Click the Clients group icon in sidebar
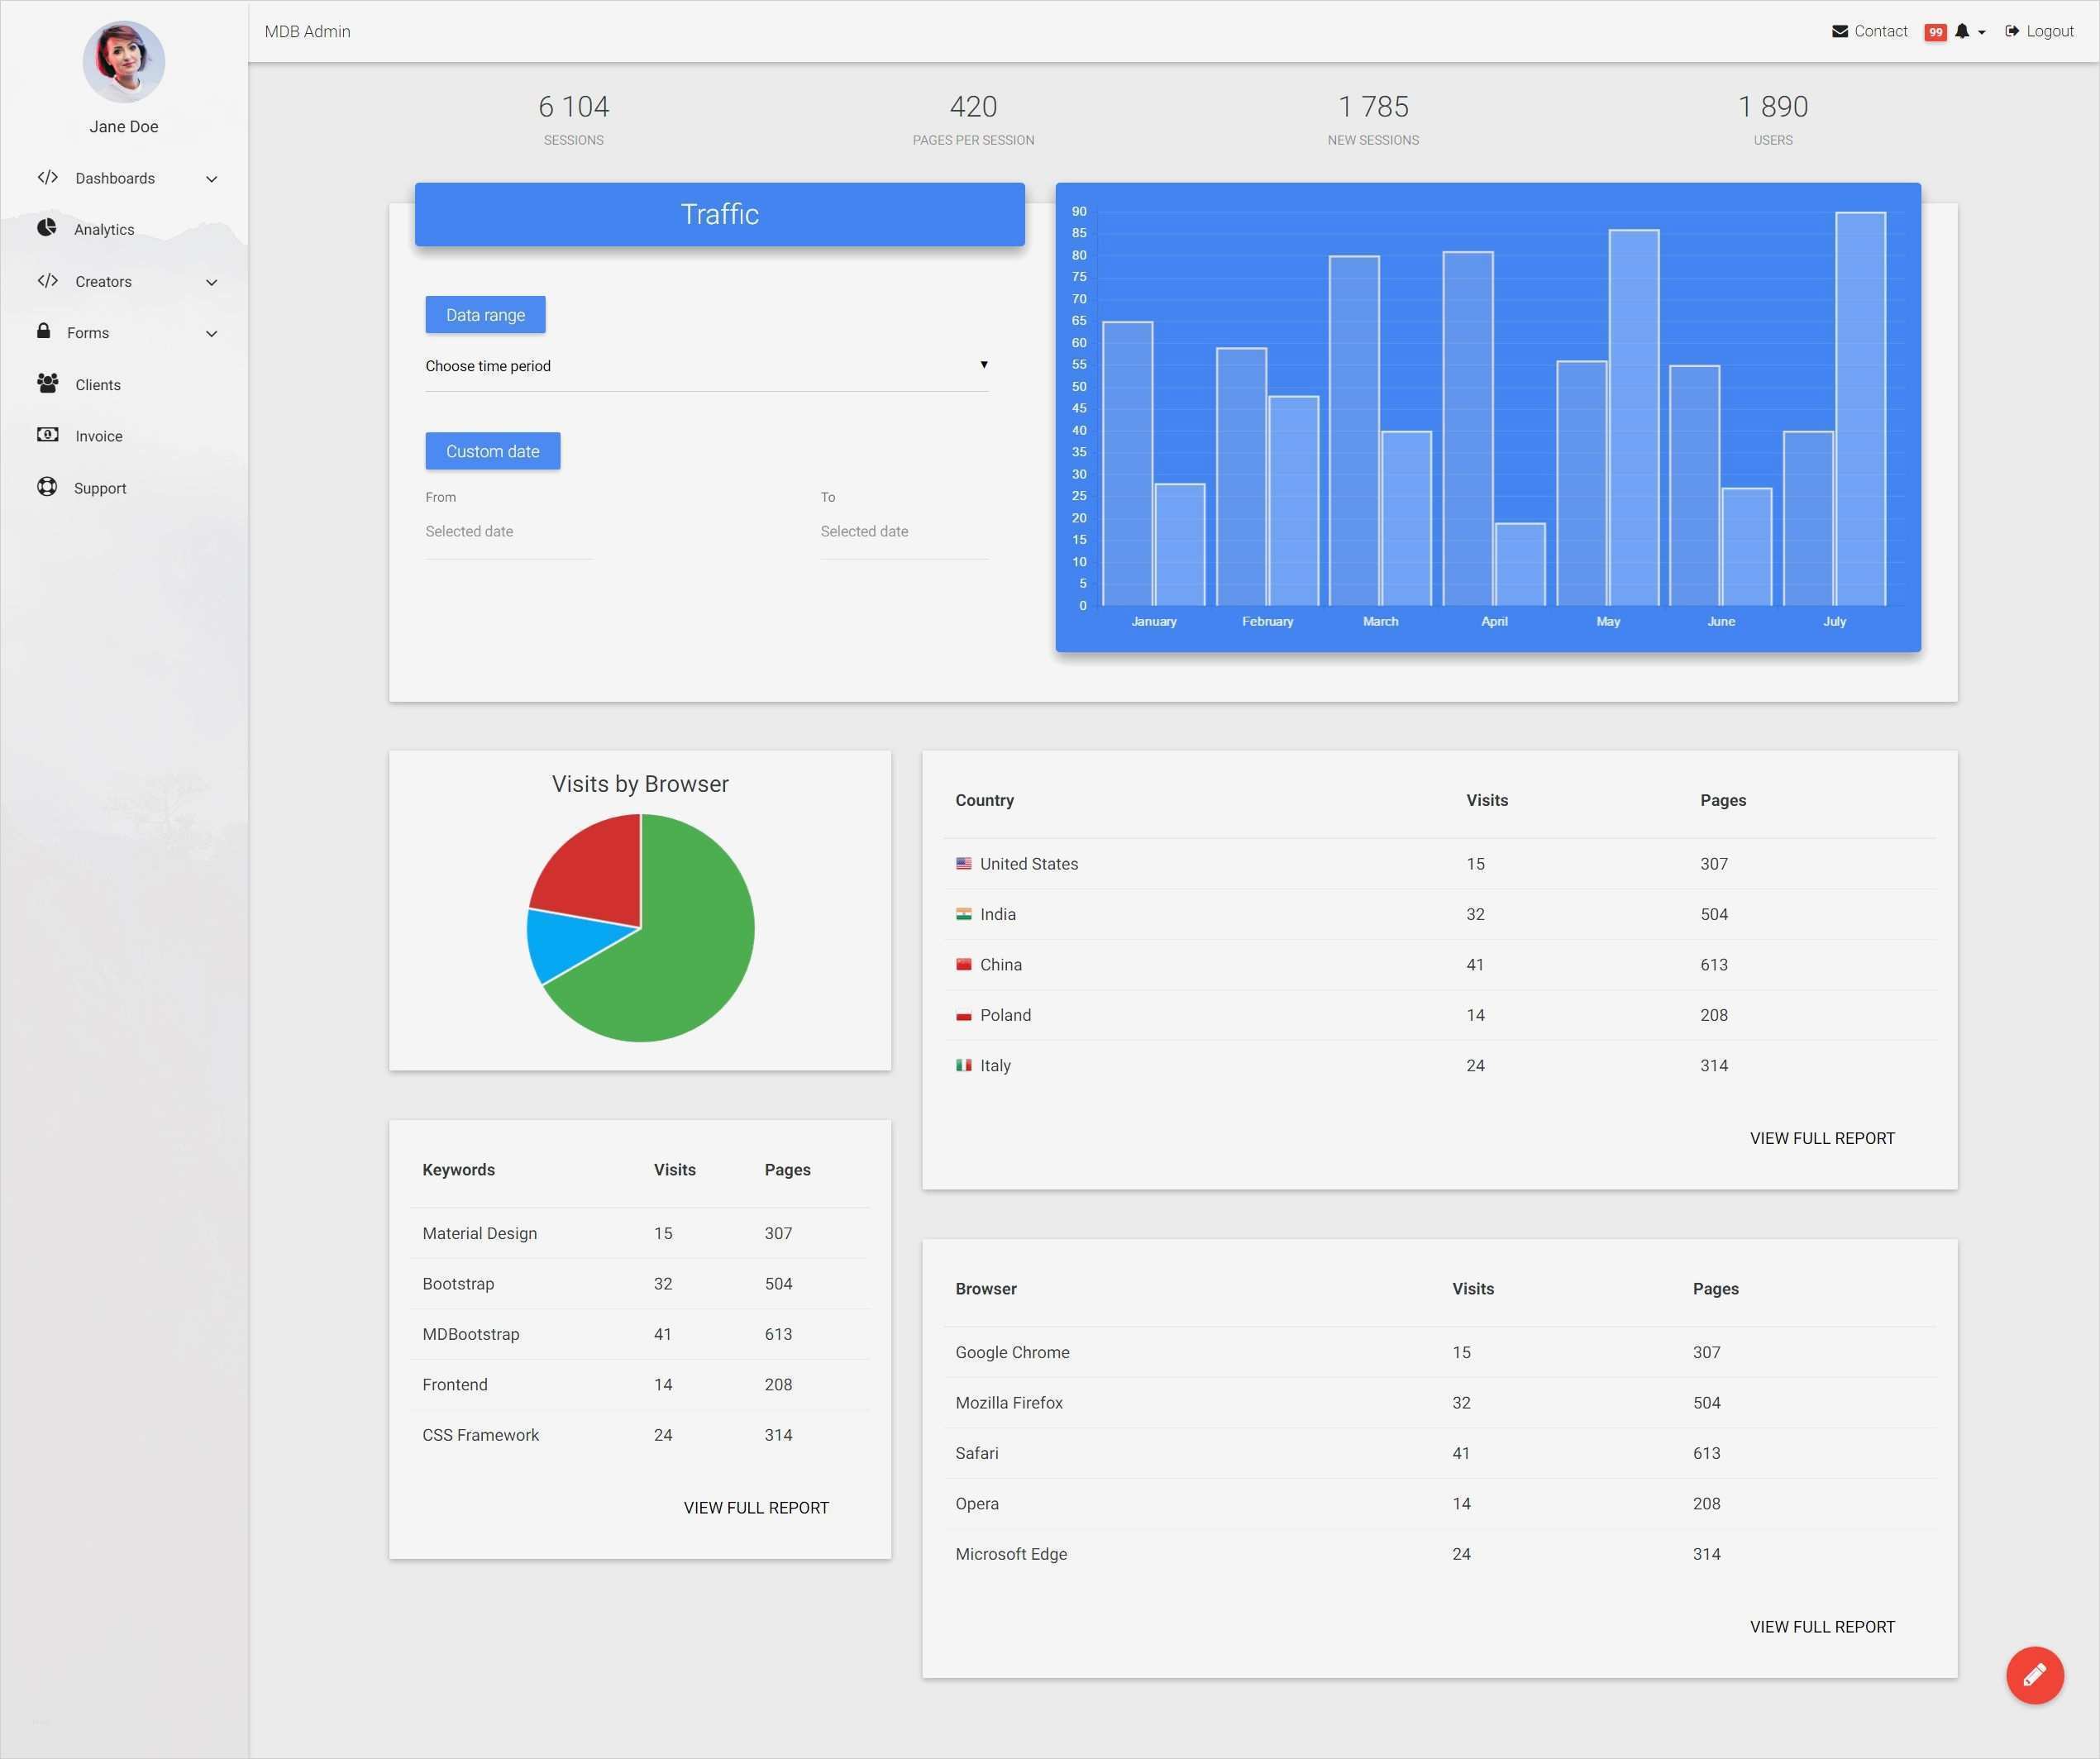Viewport: 2100px width, 1759px height. point(47,383)
